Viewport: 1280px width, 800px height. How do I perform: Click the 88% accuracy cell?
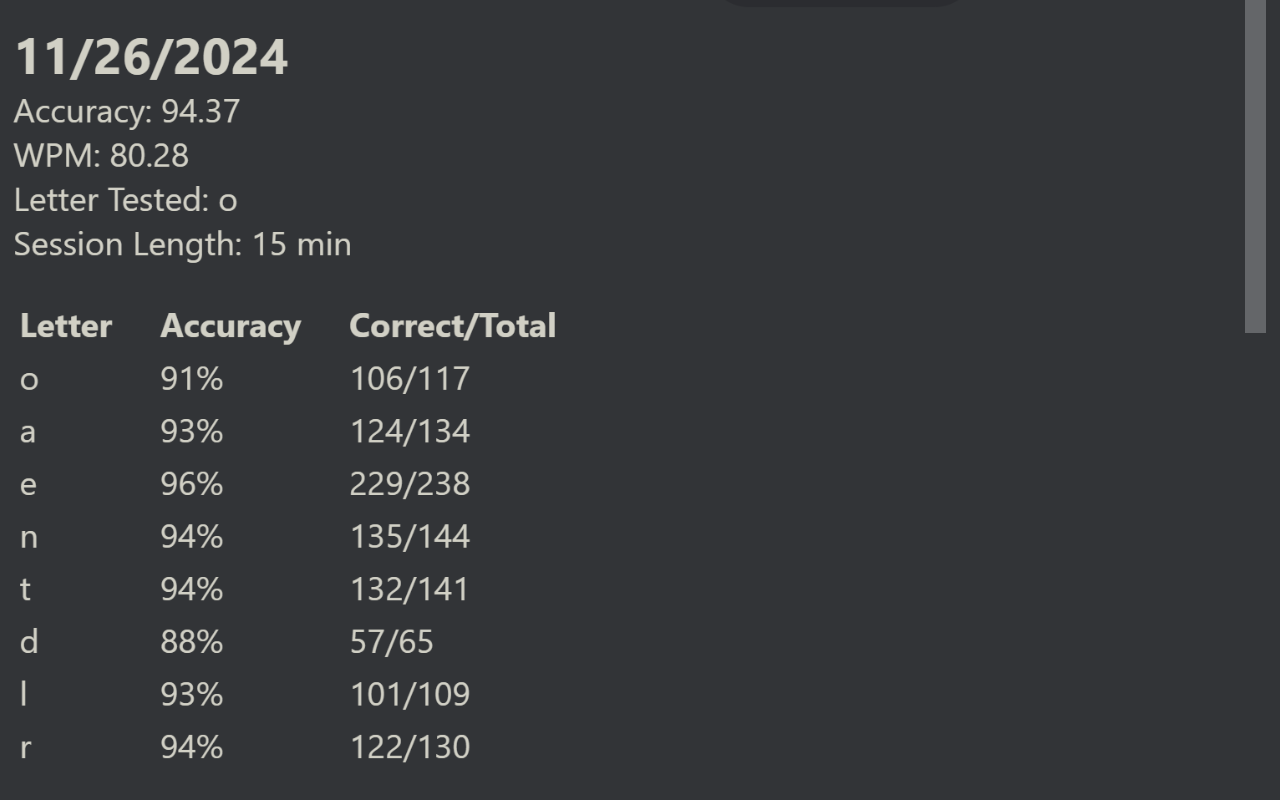(x=191, y=642)
